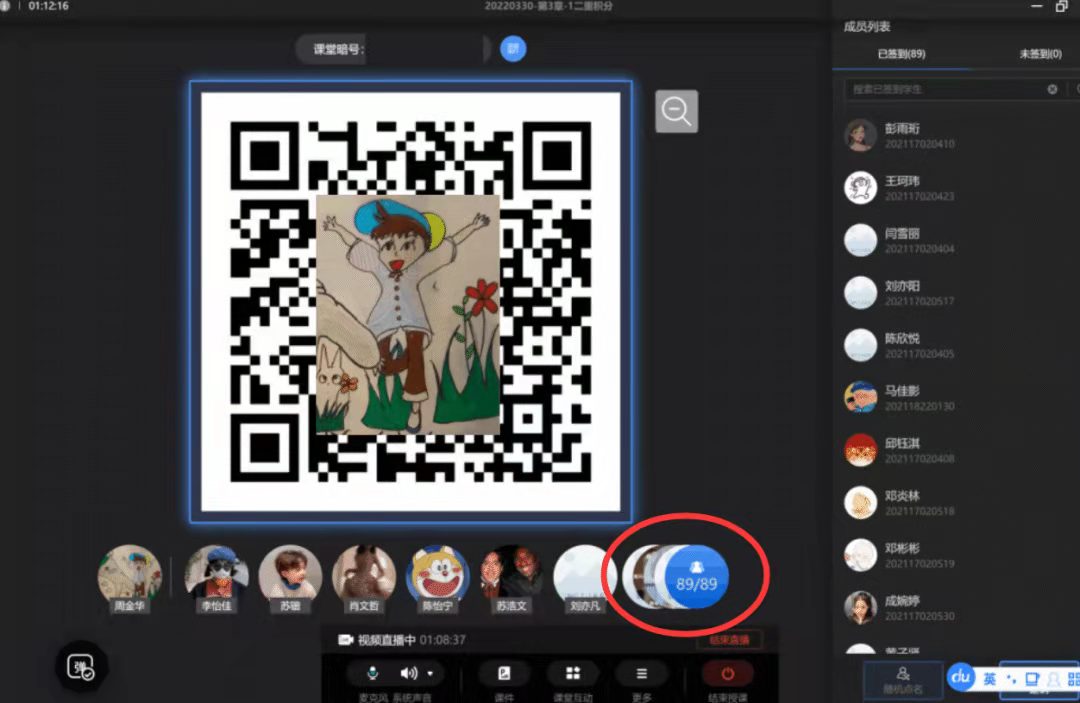Toggle the system sound speaker icon
This screenshot has height=703, width=1080.
409,673
